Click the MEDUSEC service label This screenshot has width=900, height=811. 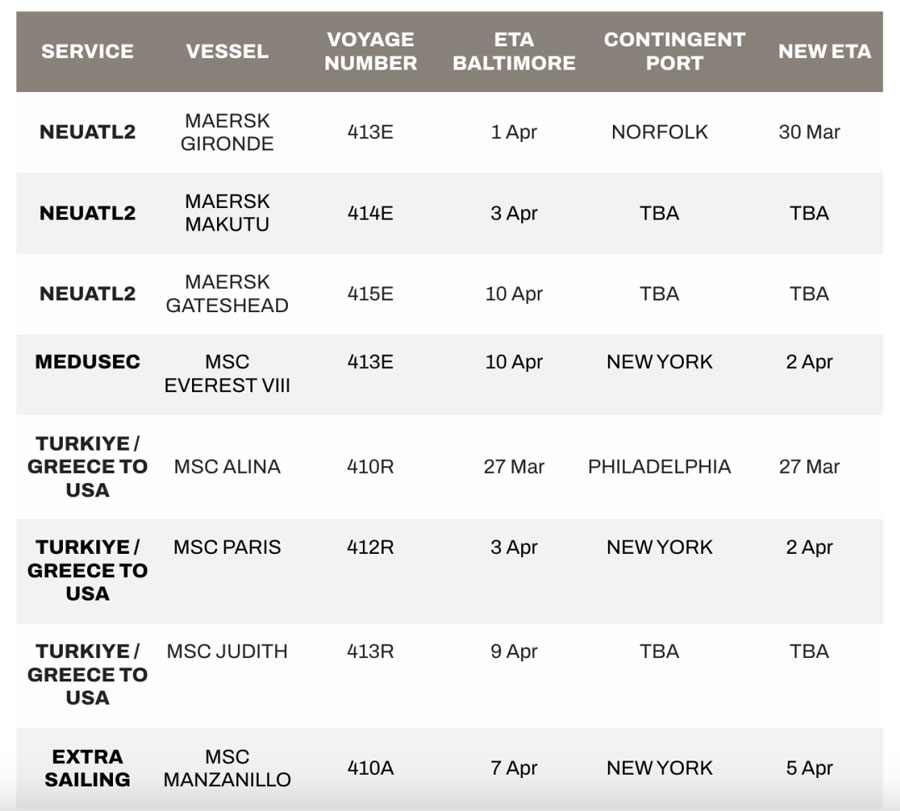[x=87, y=362]
